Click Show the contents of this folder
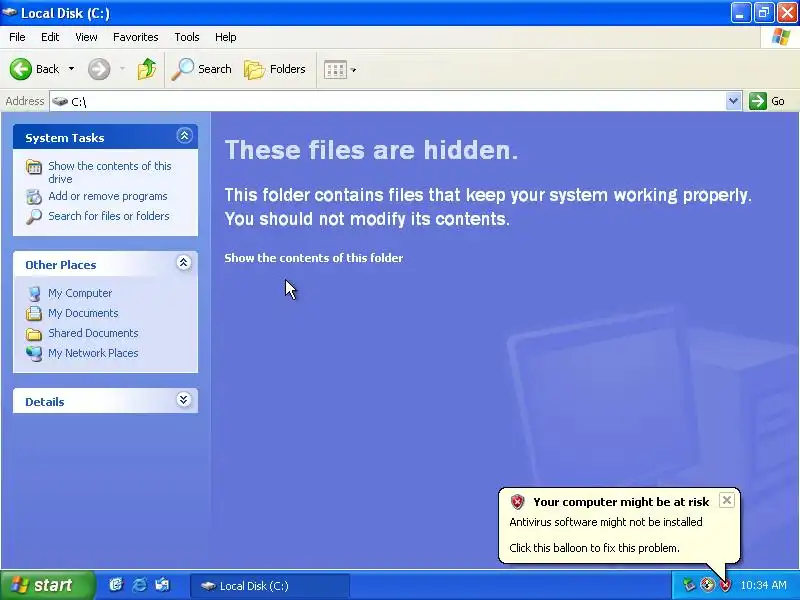Screen dimensions: 800x600 click(x=314, y=258)
